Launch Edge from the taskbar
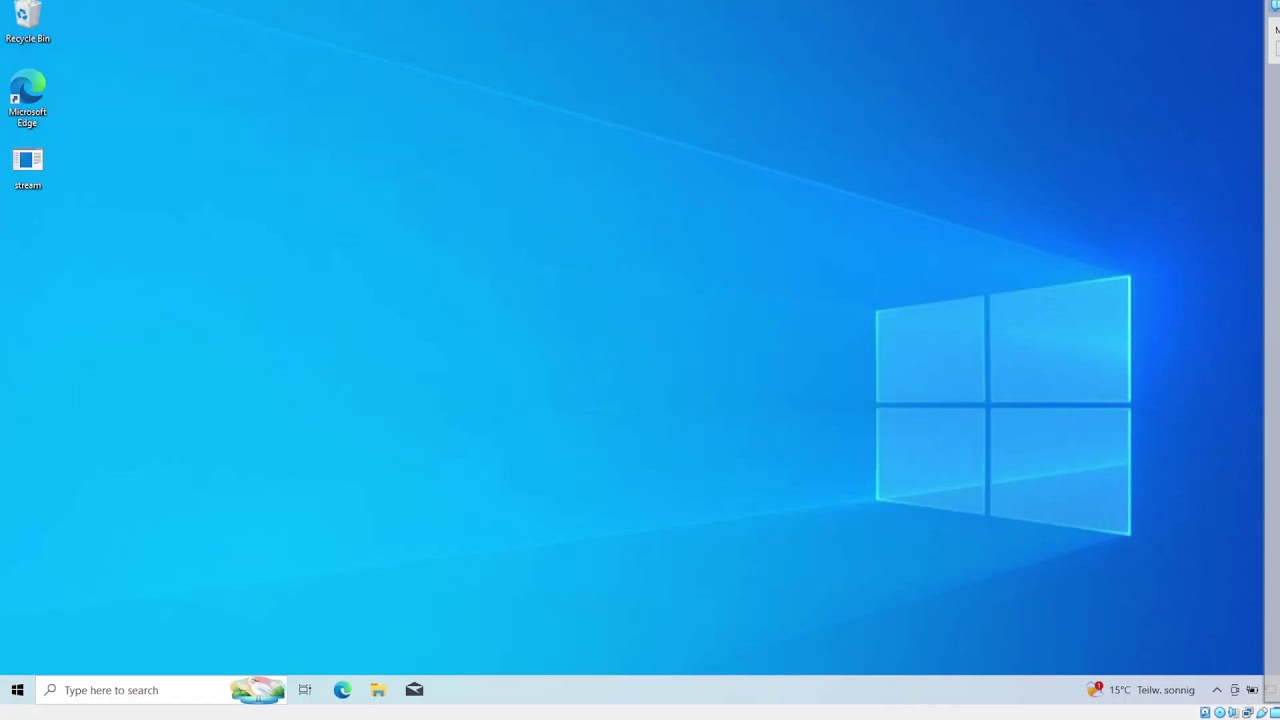 click(342, 690)
